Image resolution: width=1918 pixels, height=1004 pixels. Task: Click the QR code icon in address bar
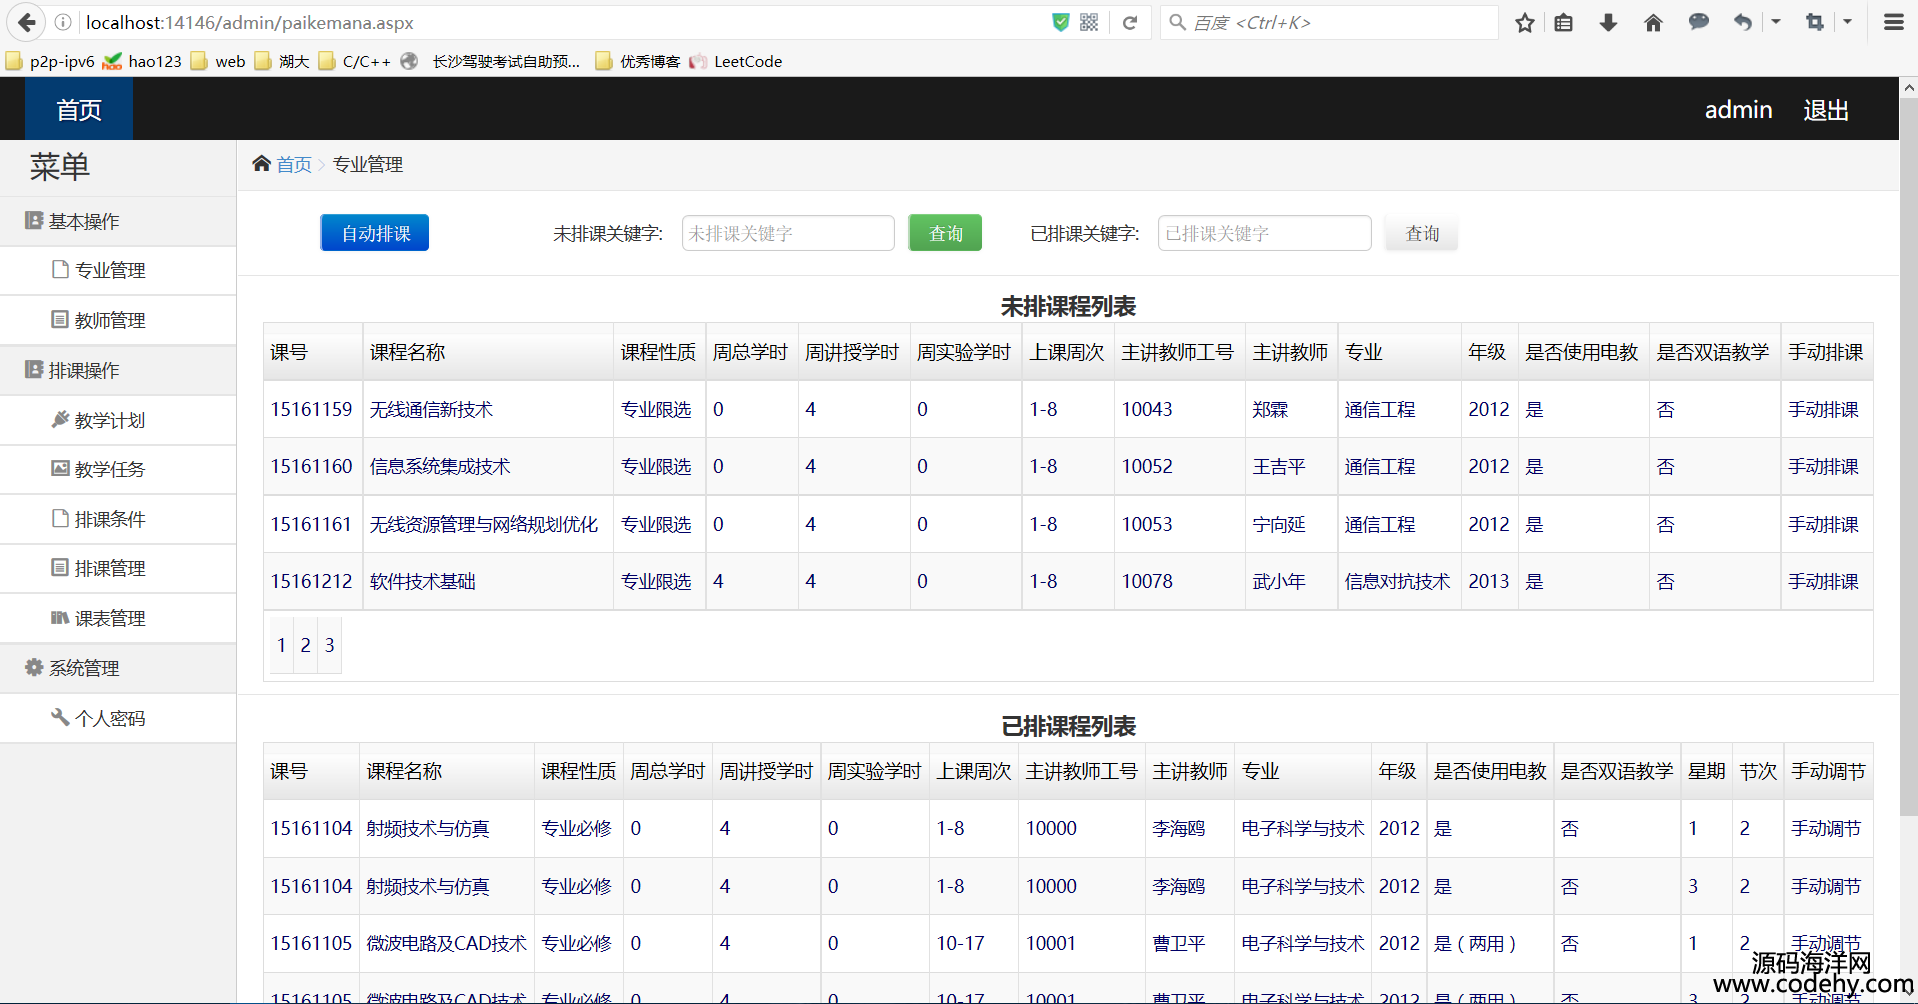(x=1089, y=22)
